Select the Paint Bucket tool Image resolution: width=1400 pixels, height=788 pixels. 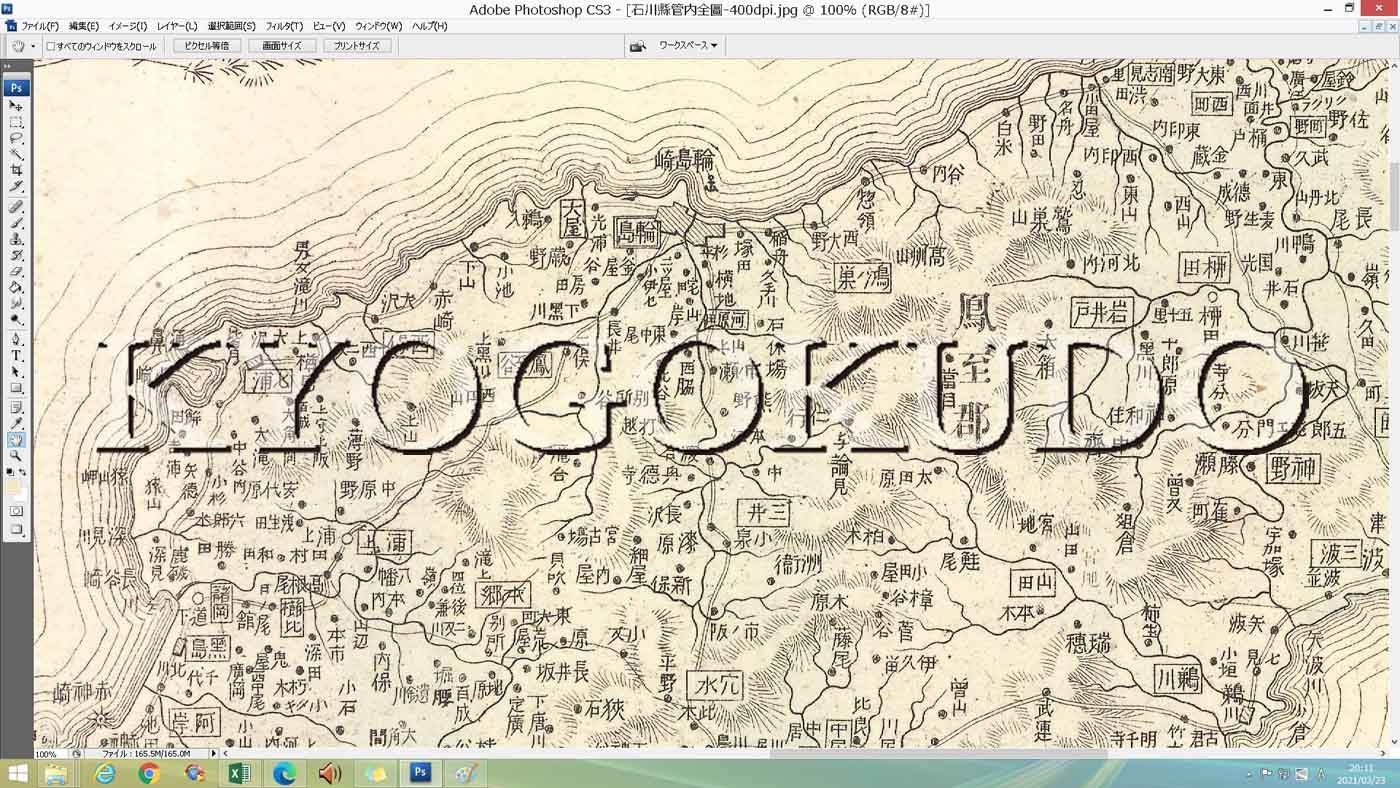pyautogui.click(x=16, y=287)
